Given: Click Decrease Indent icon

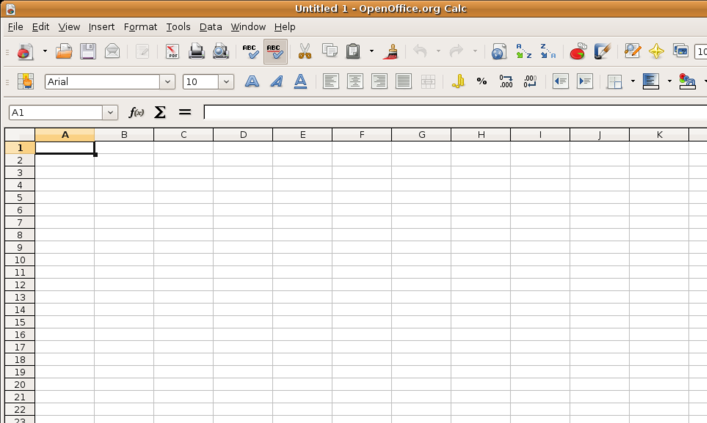Looking at the screenshot, I should (560, 82).
